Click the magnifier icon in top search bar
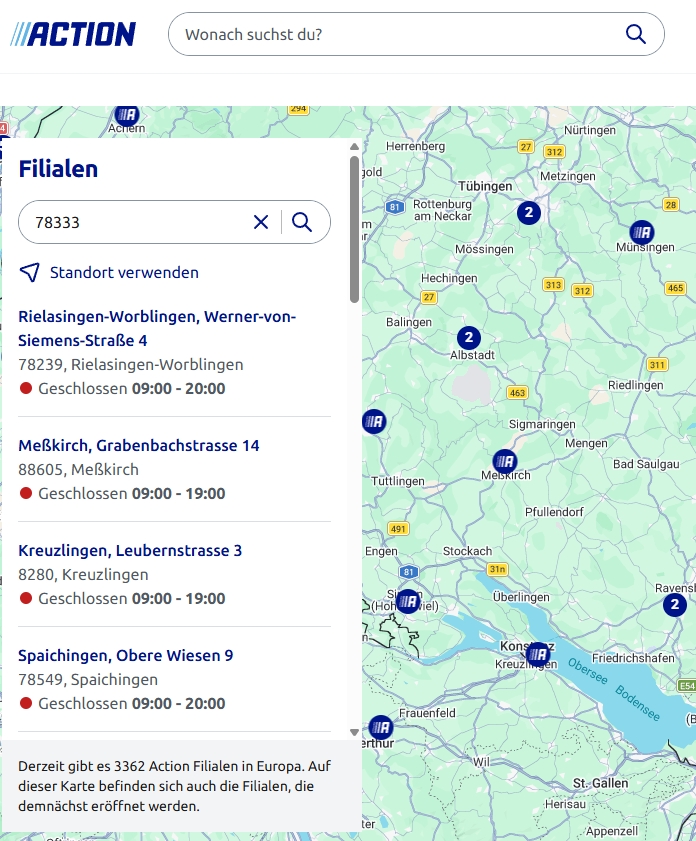Viewport: 696px width, 841px height. [635, 34]
